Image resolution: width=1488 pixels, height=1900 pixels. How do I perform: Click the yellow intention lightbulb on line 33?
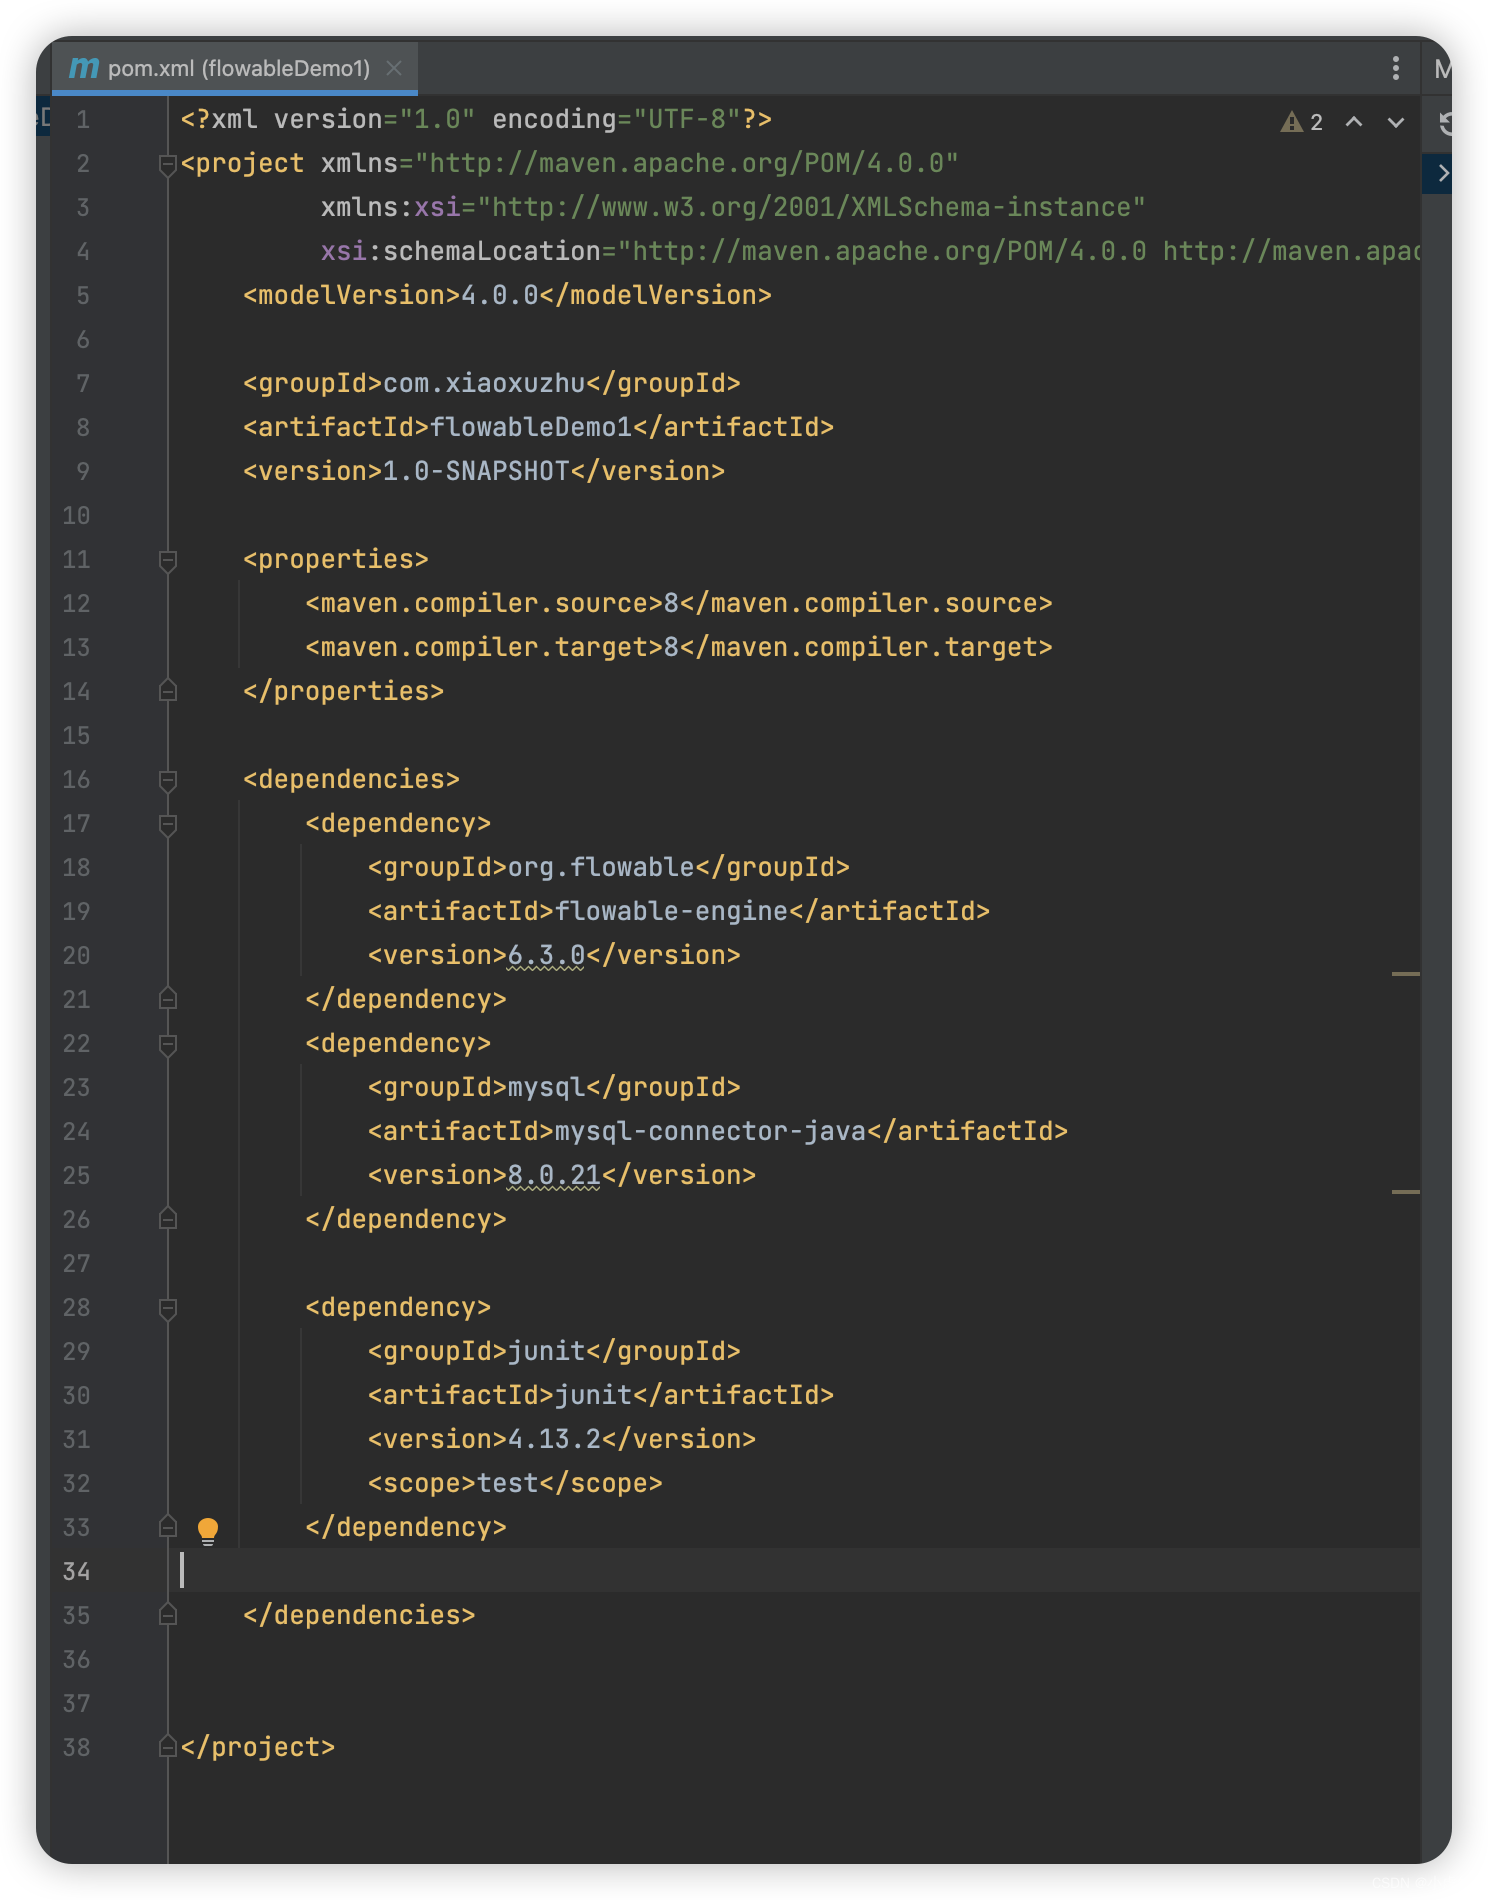click(208, 1530)
